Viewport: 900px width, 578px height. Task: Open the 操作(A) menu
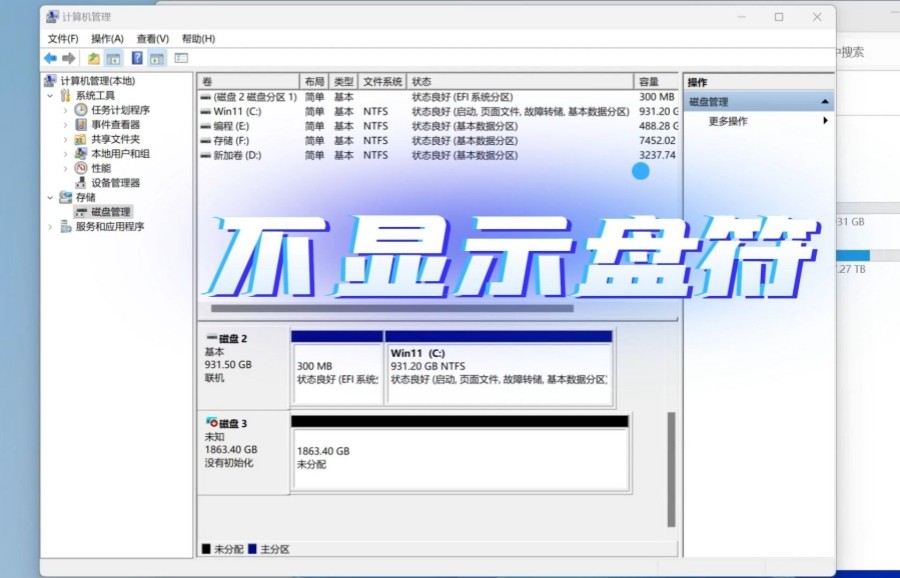(x=107, y=38)
